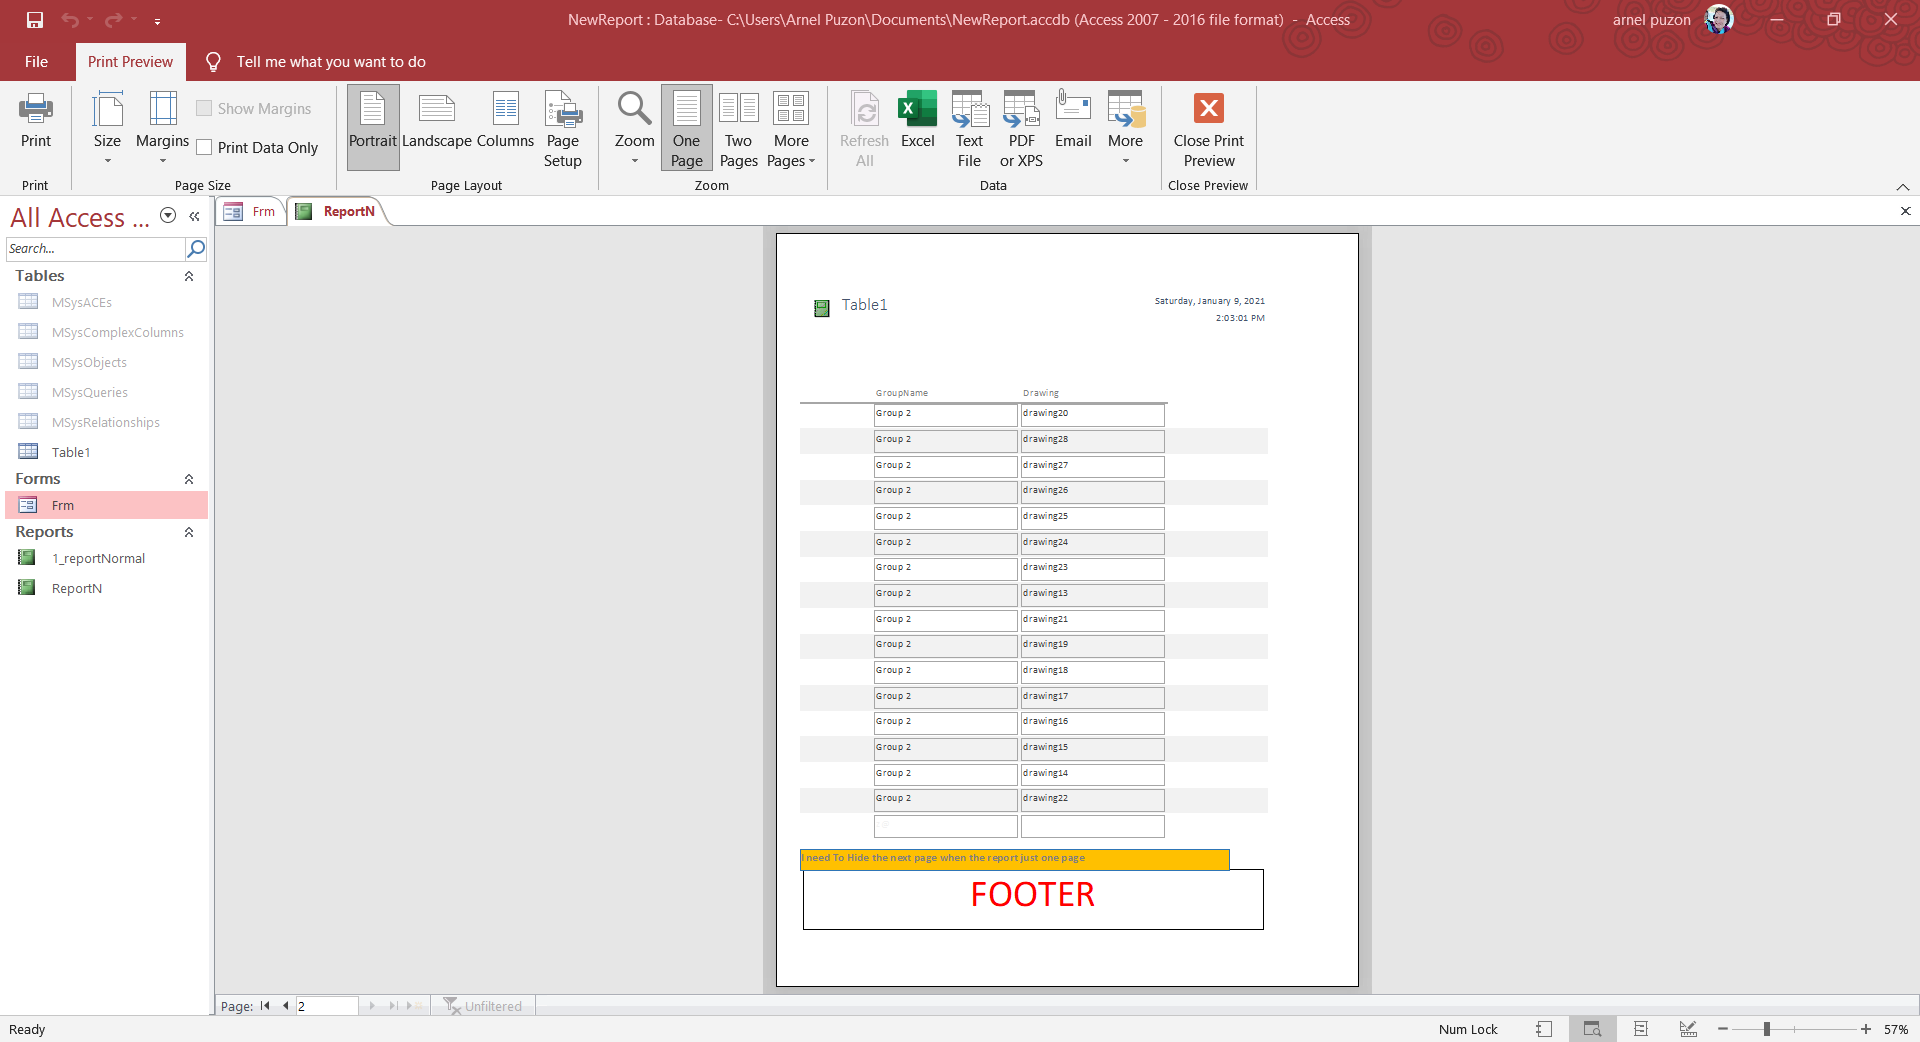Select the MSysRelationships table
1920x1042 pixels.
[x=108, y=422]
